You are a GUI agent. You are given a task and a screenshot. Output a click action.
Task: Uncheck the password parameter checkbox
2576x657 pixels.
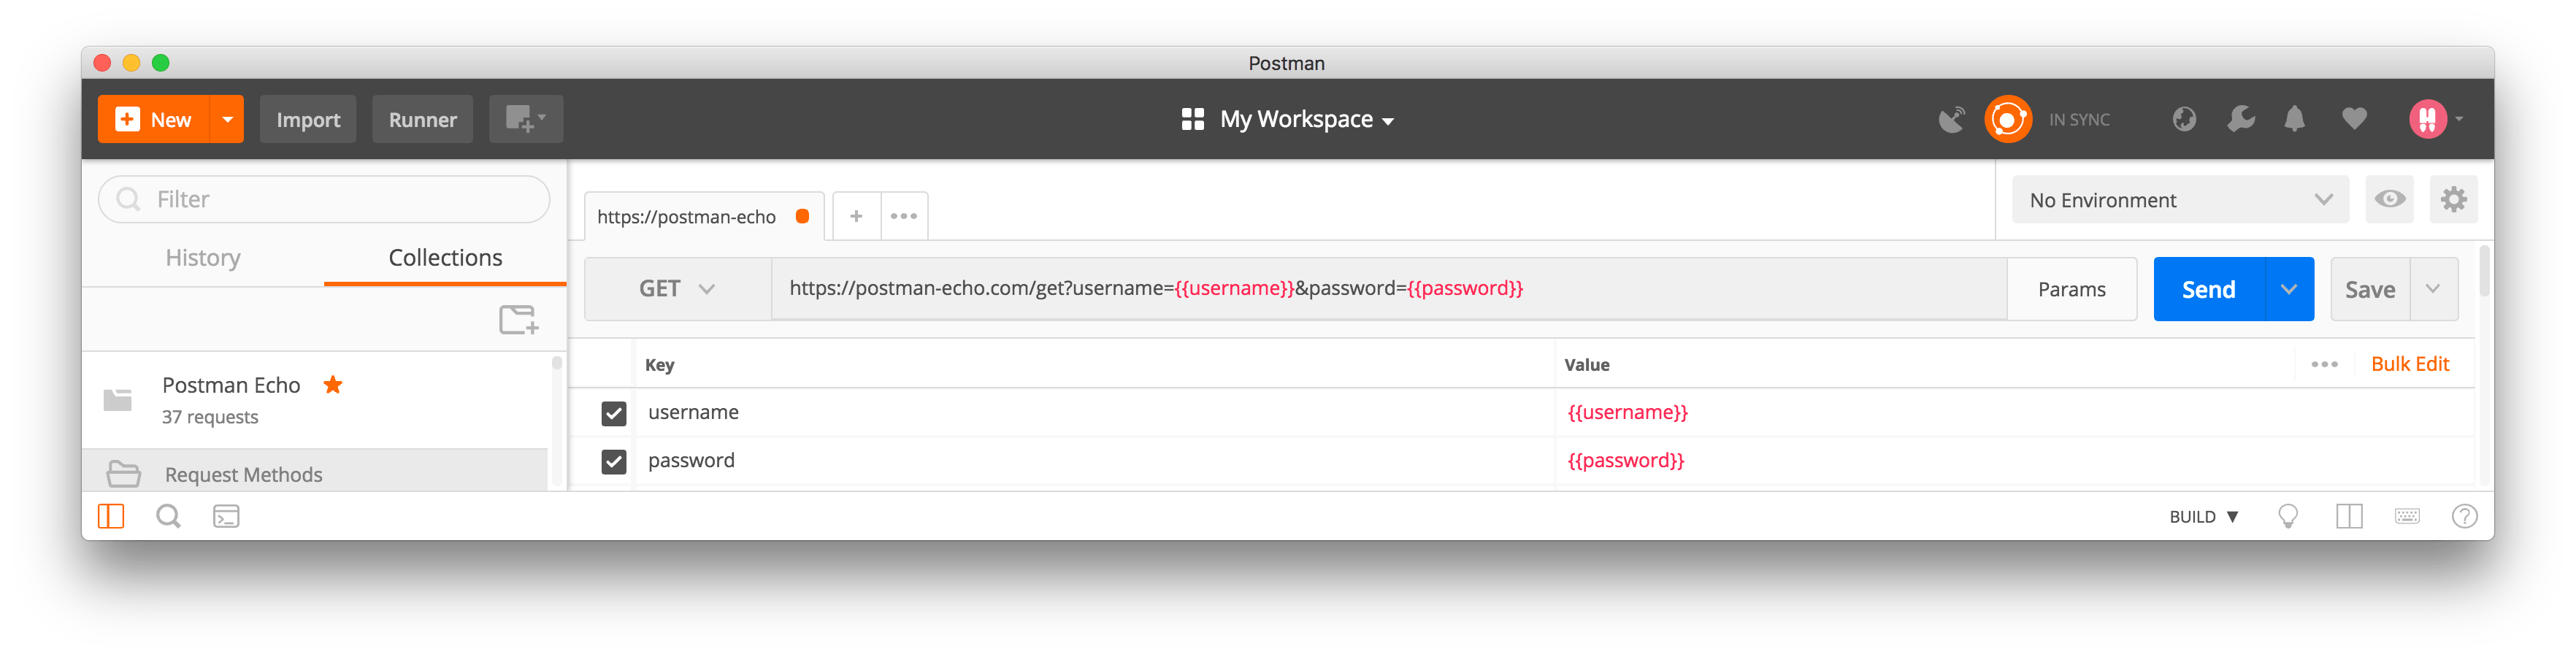tap(614, 461)
